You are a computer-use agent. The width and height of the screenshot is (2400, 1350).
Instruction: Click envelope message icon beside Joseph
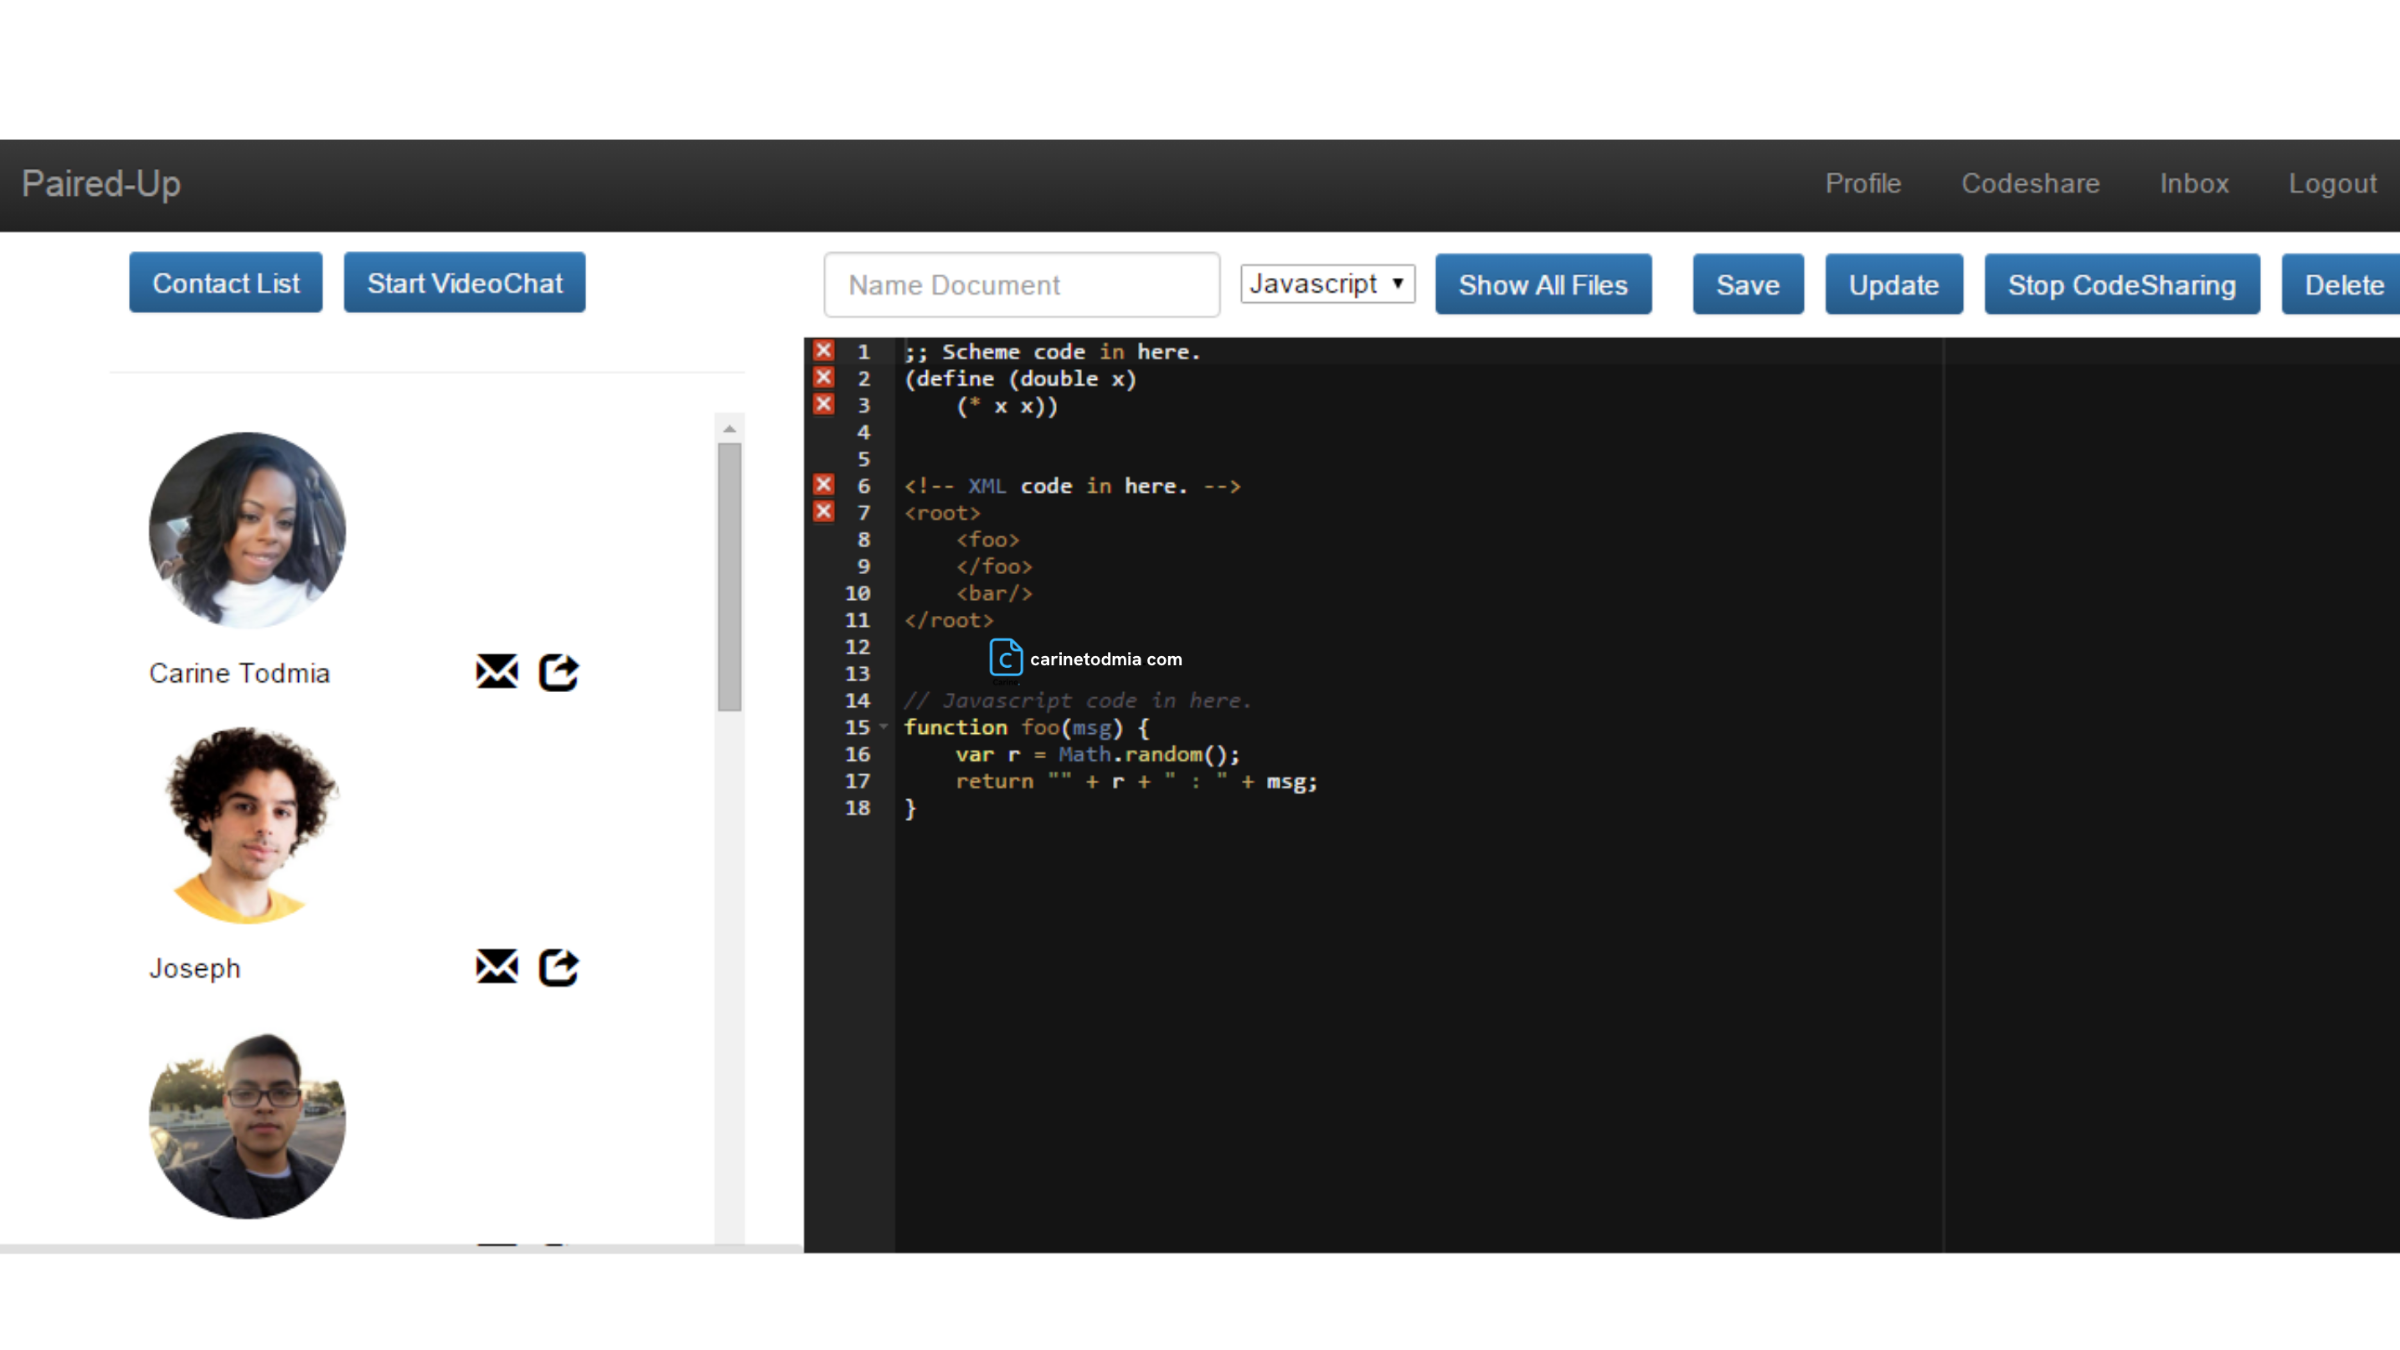(496, 967)
